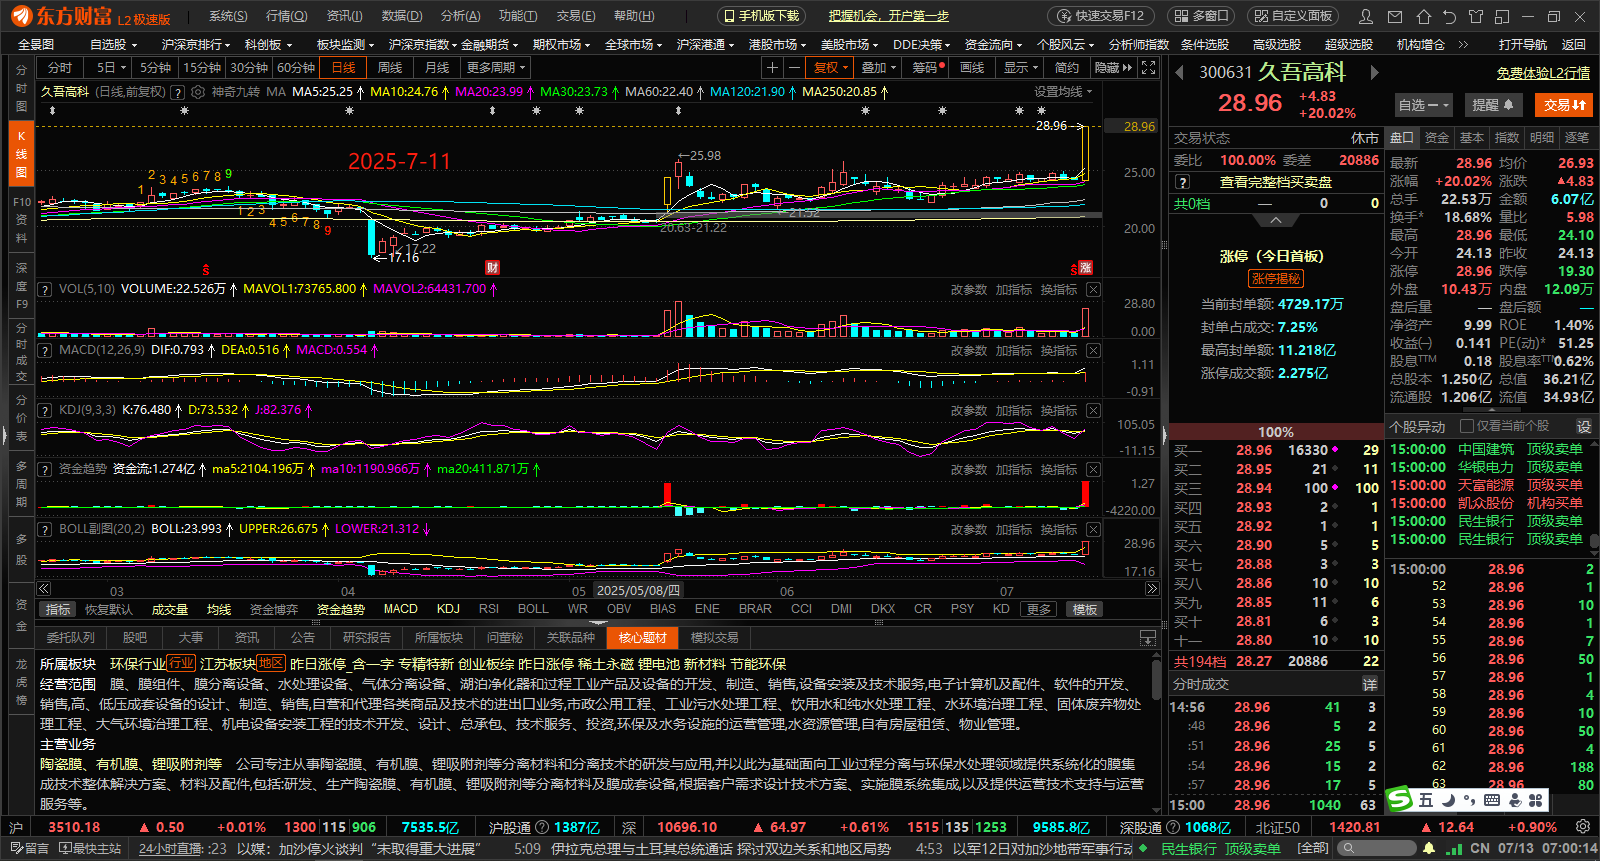Click 手机版下载 button
This screenshot has width=1600, height=861.
(762, 16)
